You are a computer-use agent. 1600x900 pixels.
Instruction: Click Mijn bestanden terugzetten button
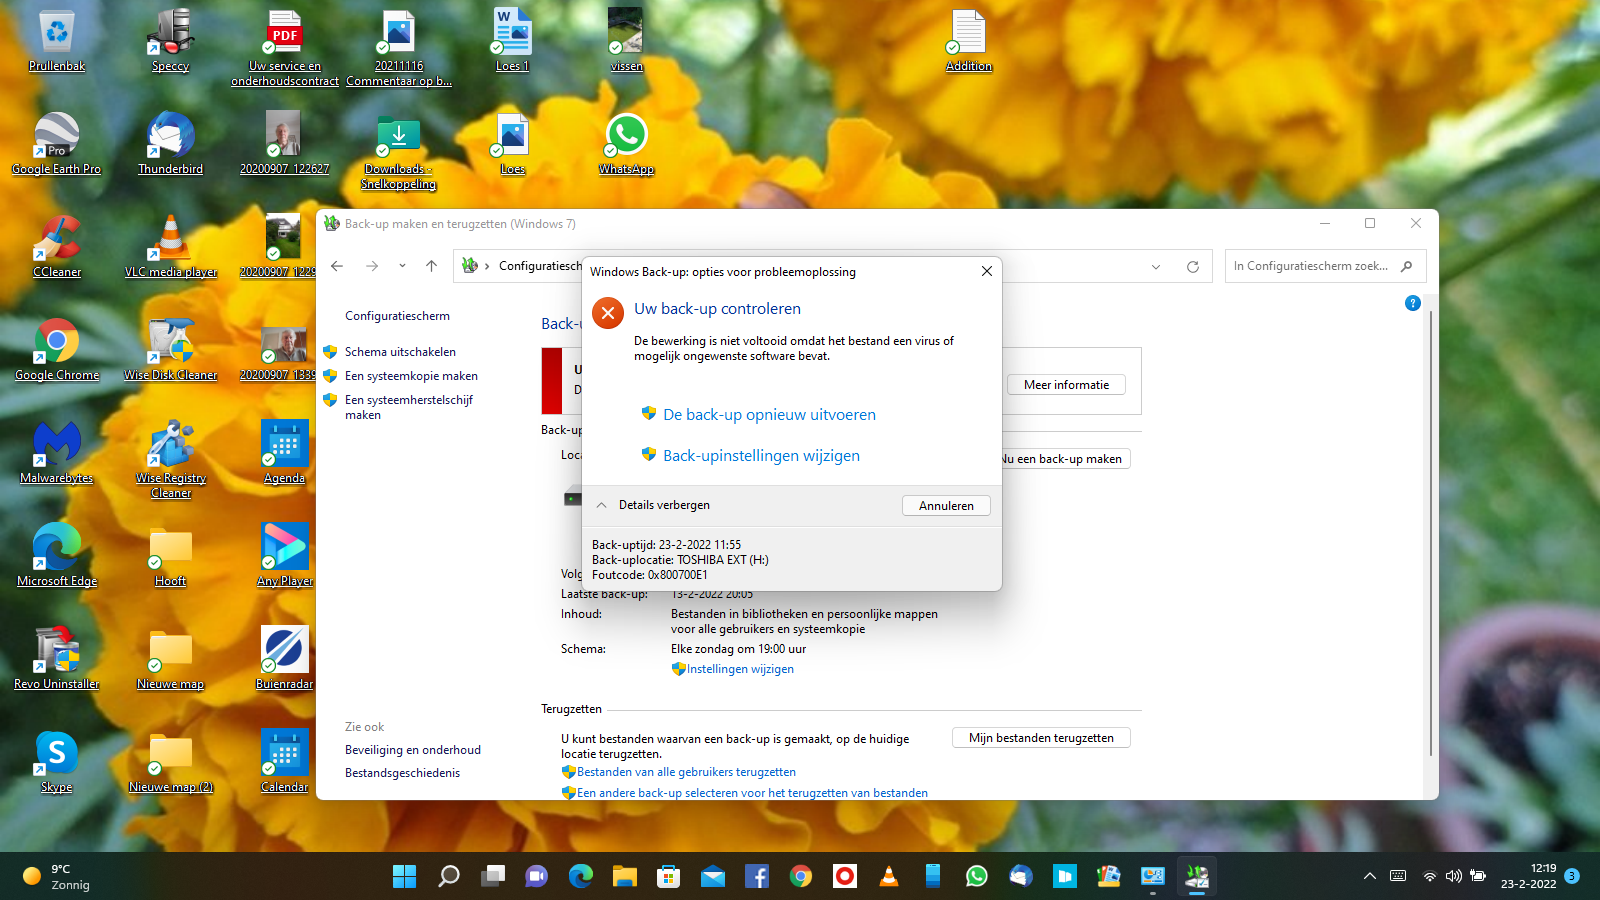[x=1041, y=738]
